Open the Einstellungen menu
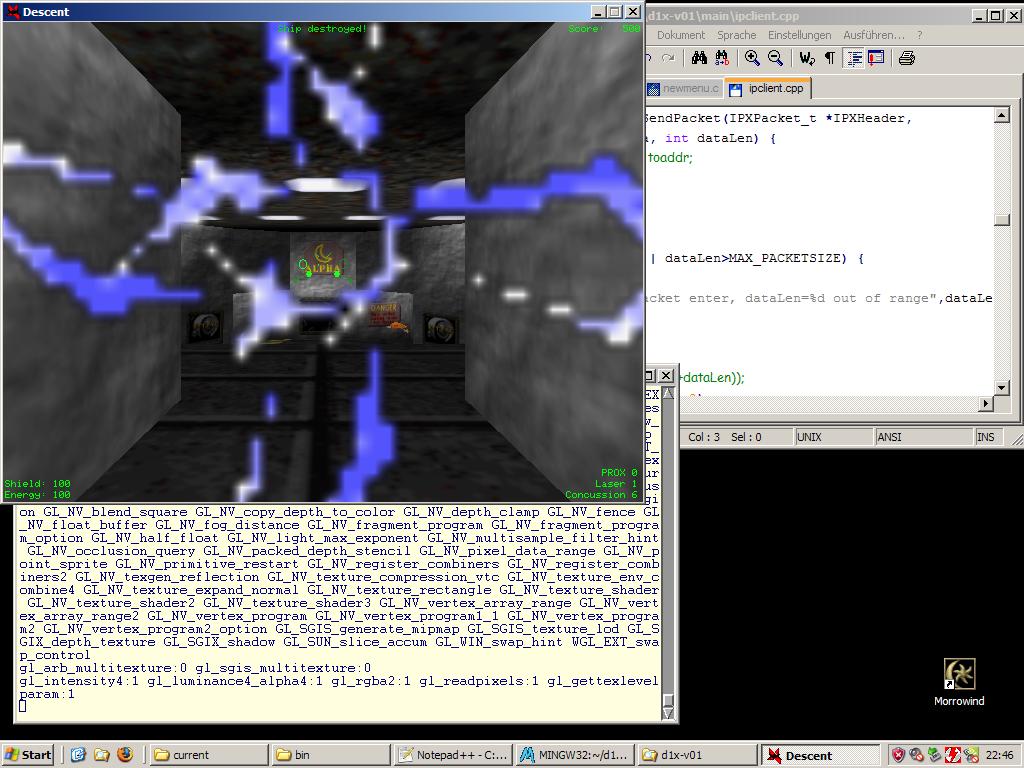Screen dimensions: 1024x768 tap(799, 35)
